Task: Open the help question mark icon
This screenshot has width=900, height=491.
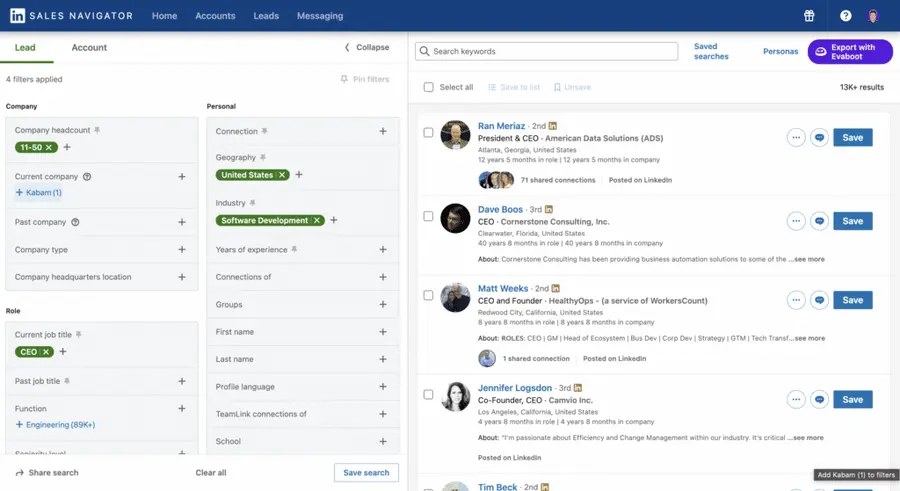Action: pyautogui.click(x=845, y=16)
